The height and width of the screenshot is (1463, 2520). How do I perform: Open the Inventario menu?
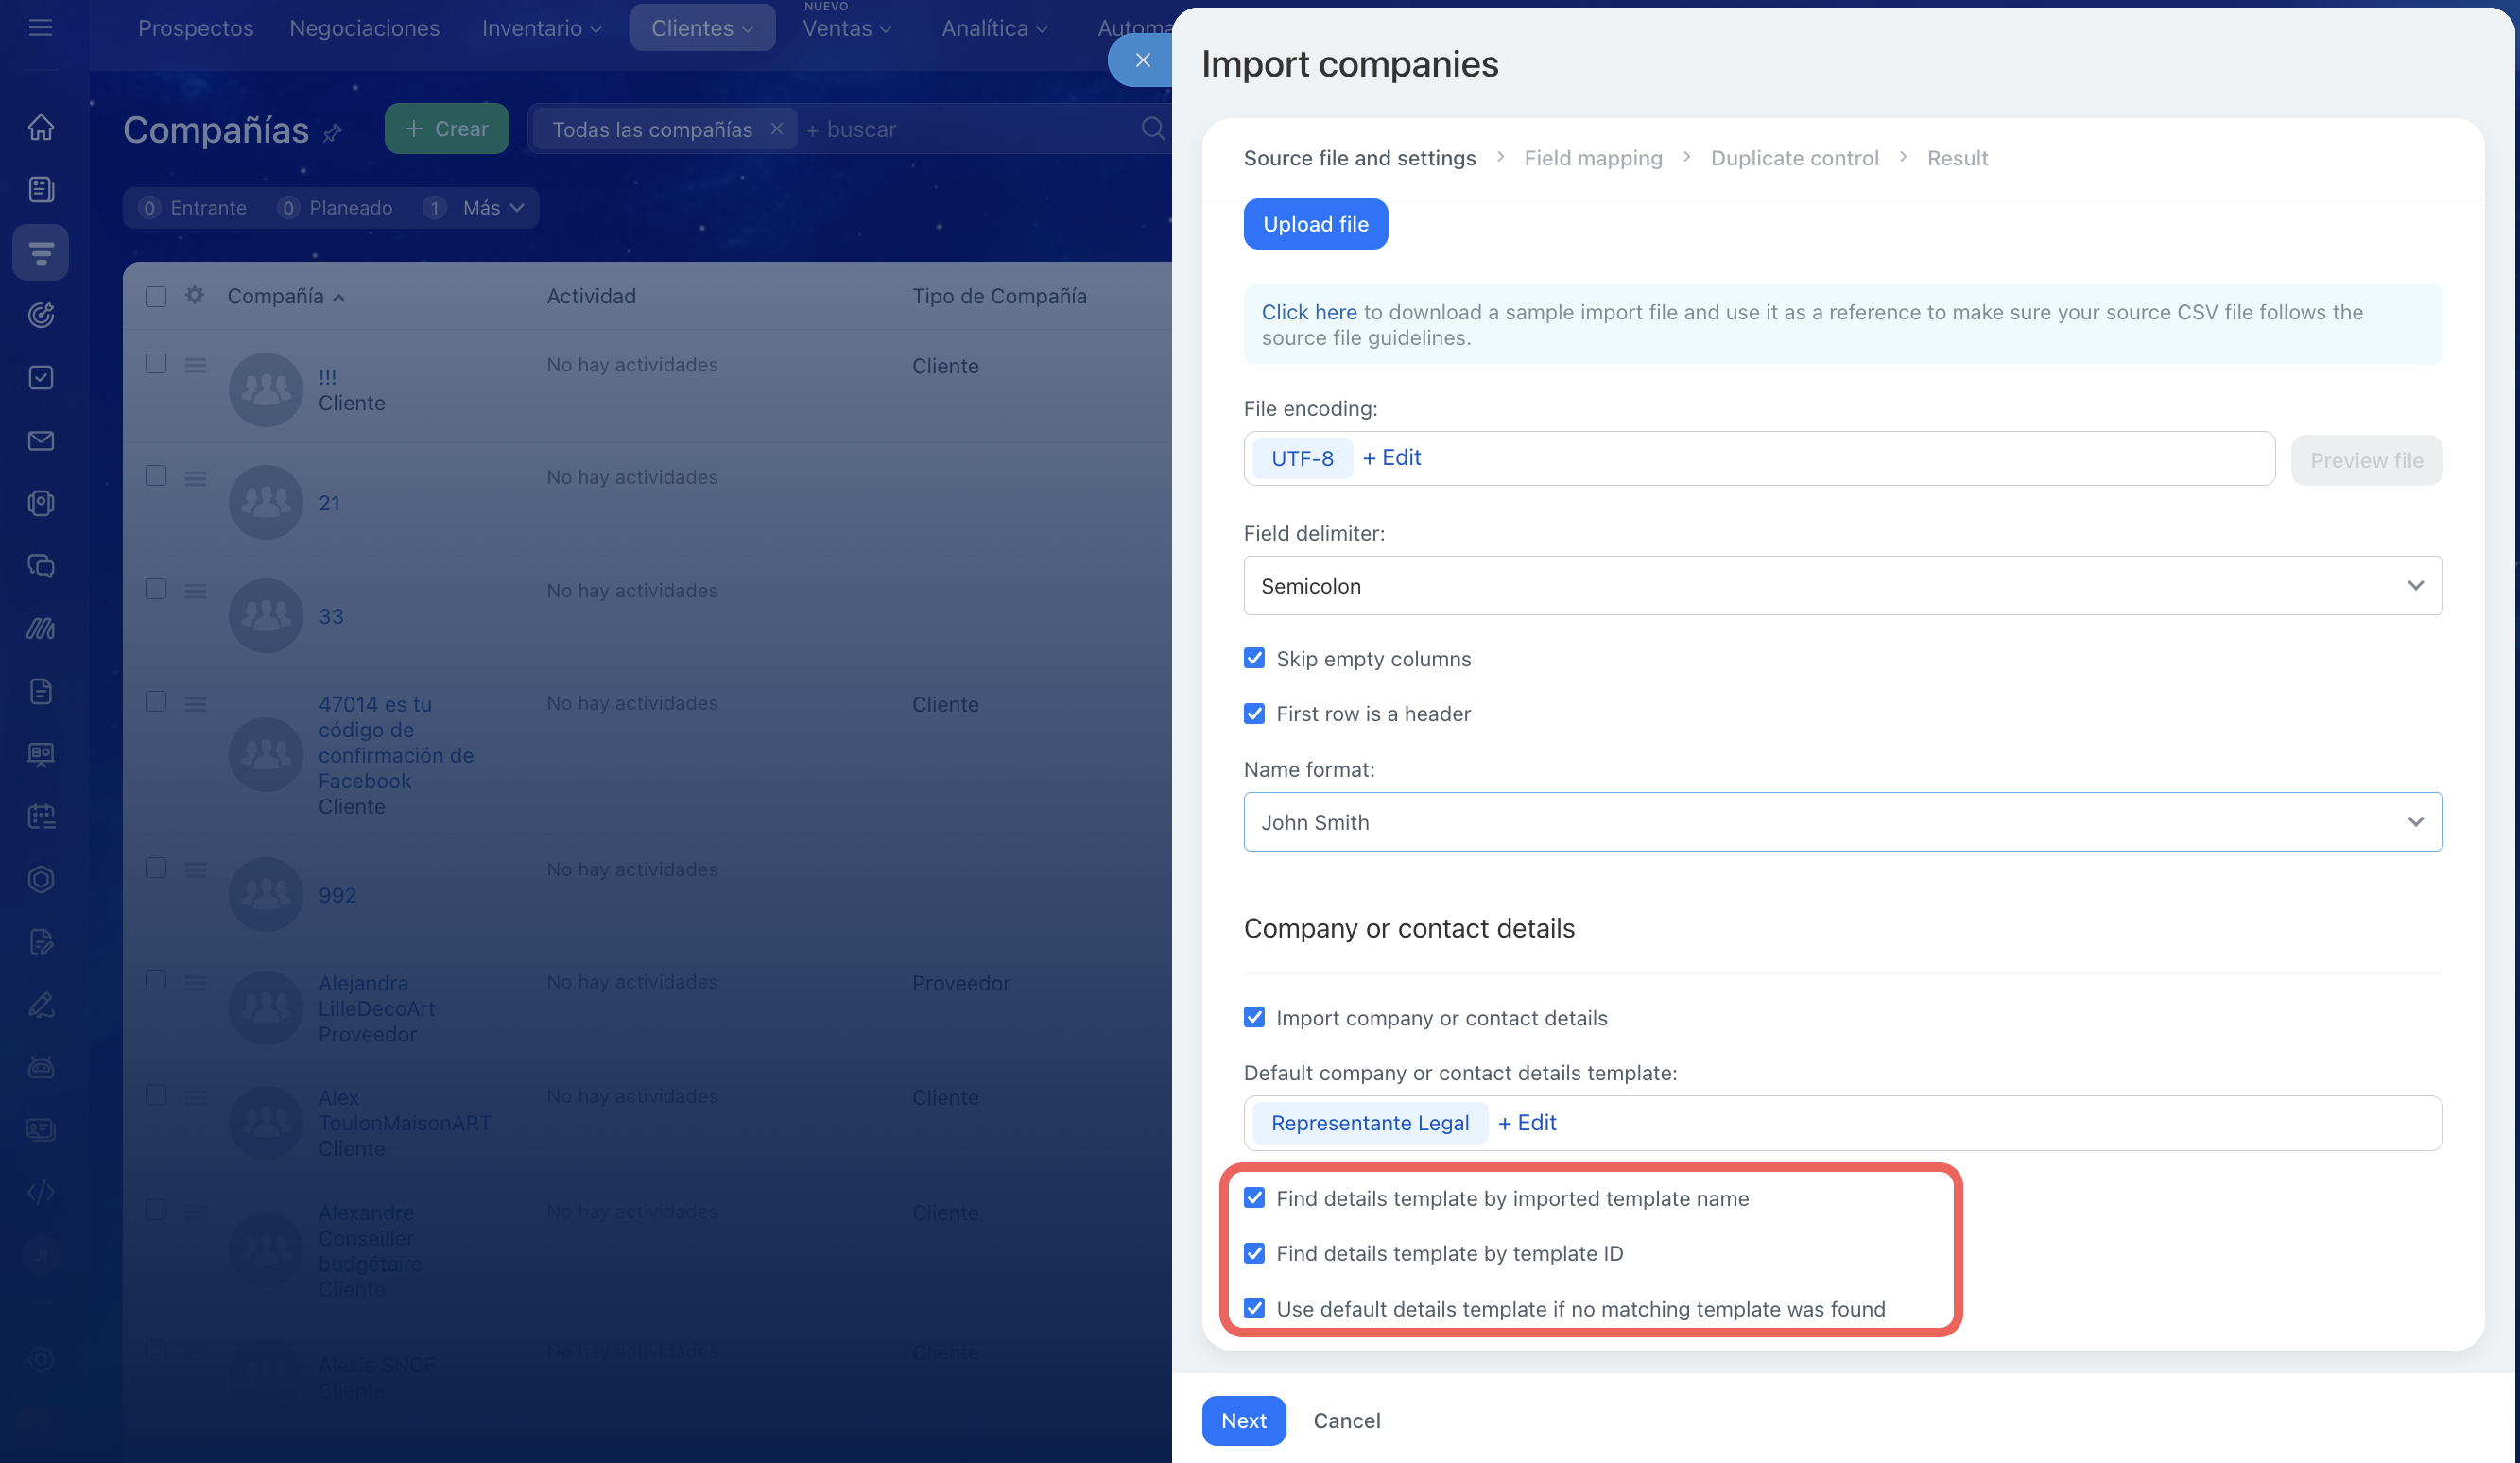[x=541, y=28]
